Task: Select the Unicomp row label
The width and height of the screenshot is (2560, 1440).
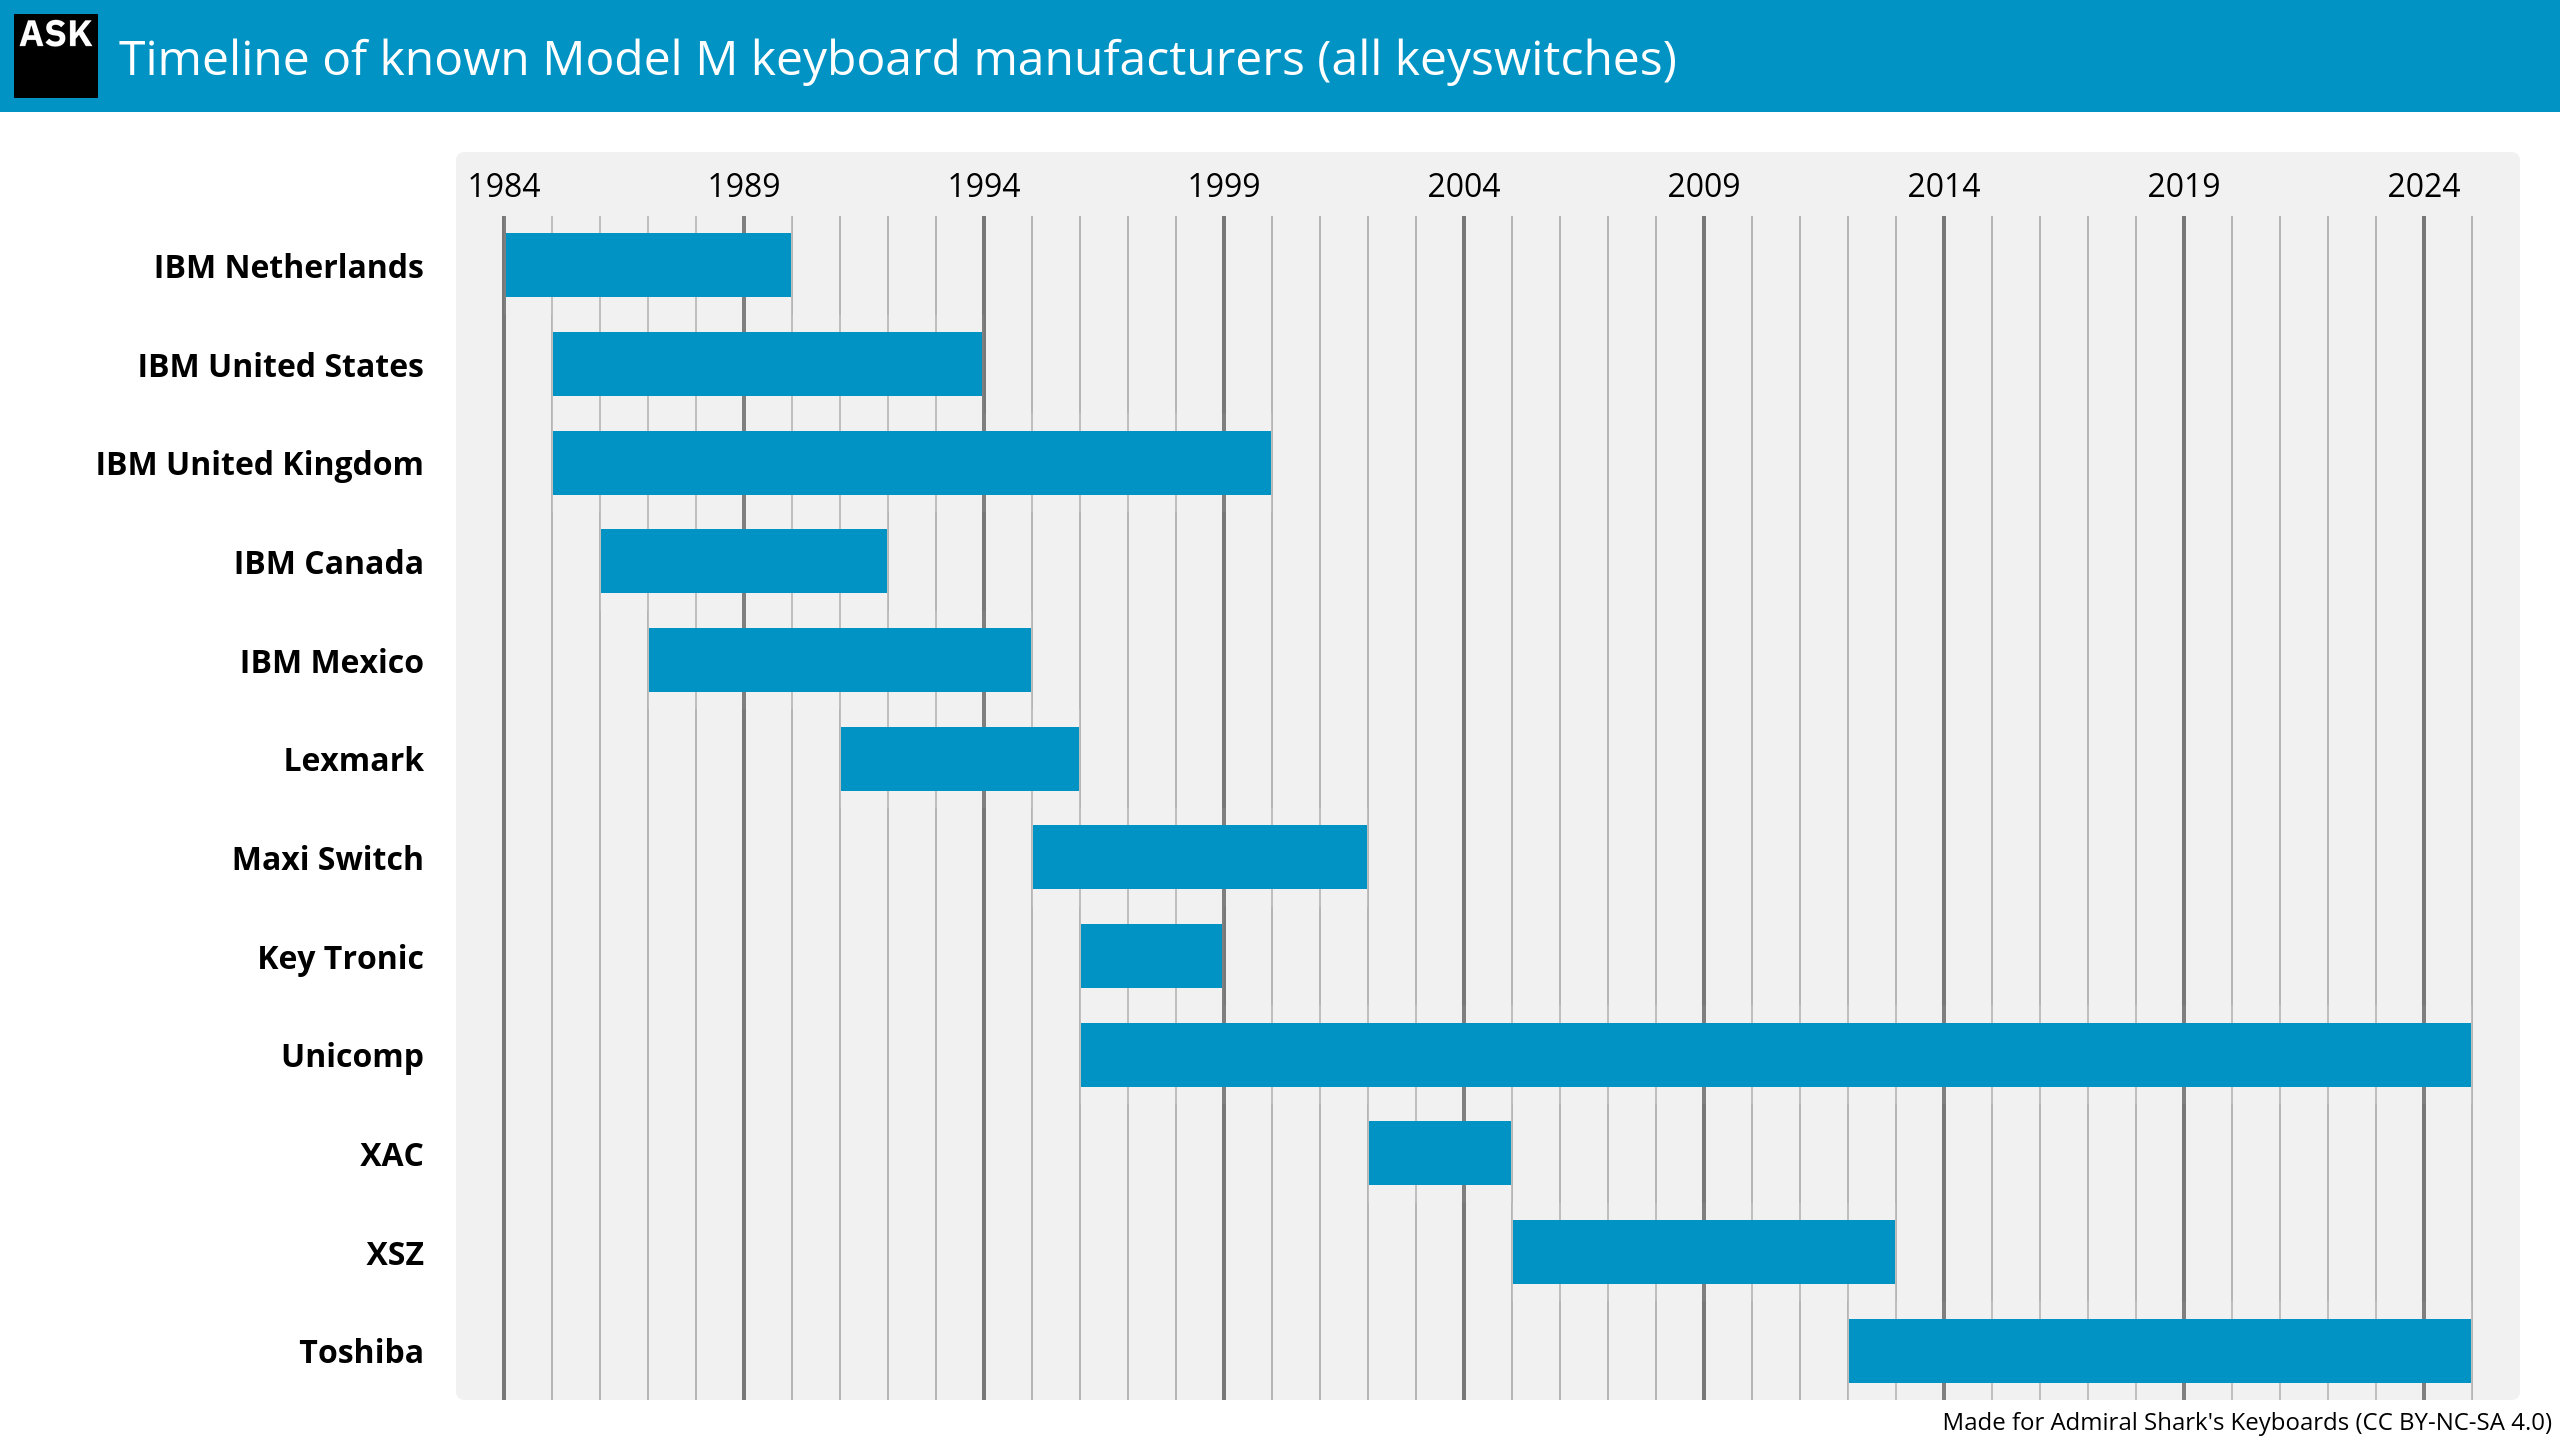Action: (352, 1056)
